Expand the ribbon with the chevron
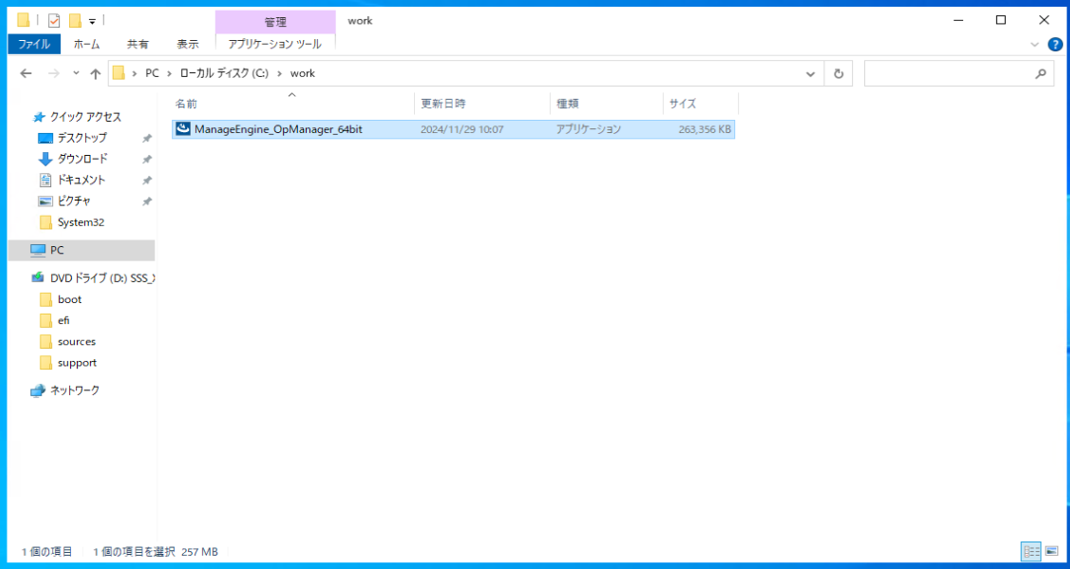Viewport: 1070px width, 569px height. point(1034,44)
